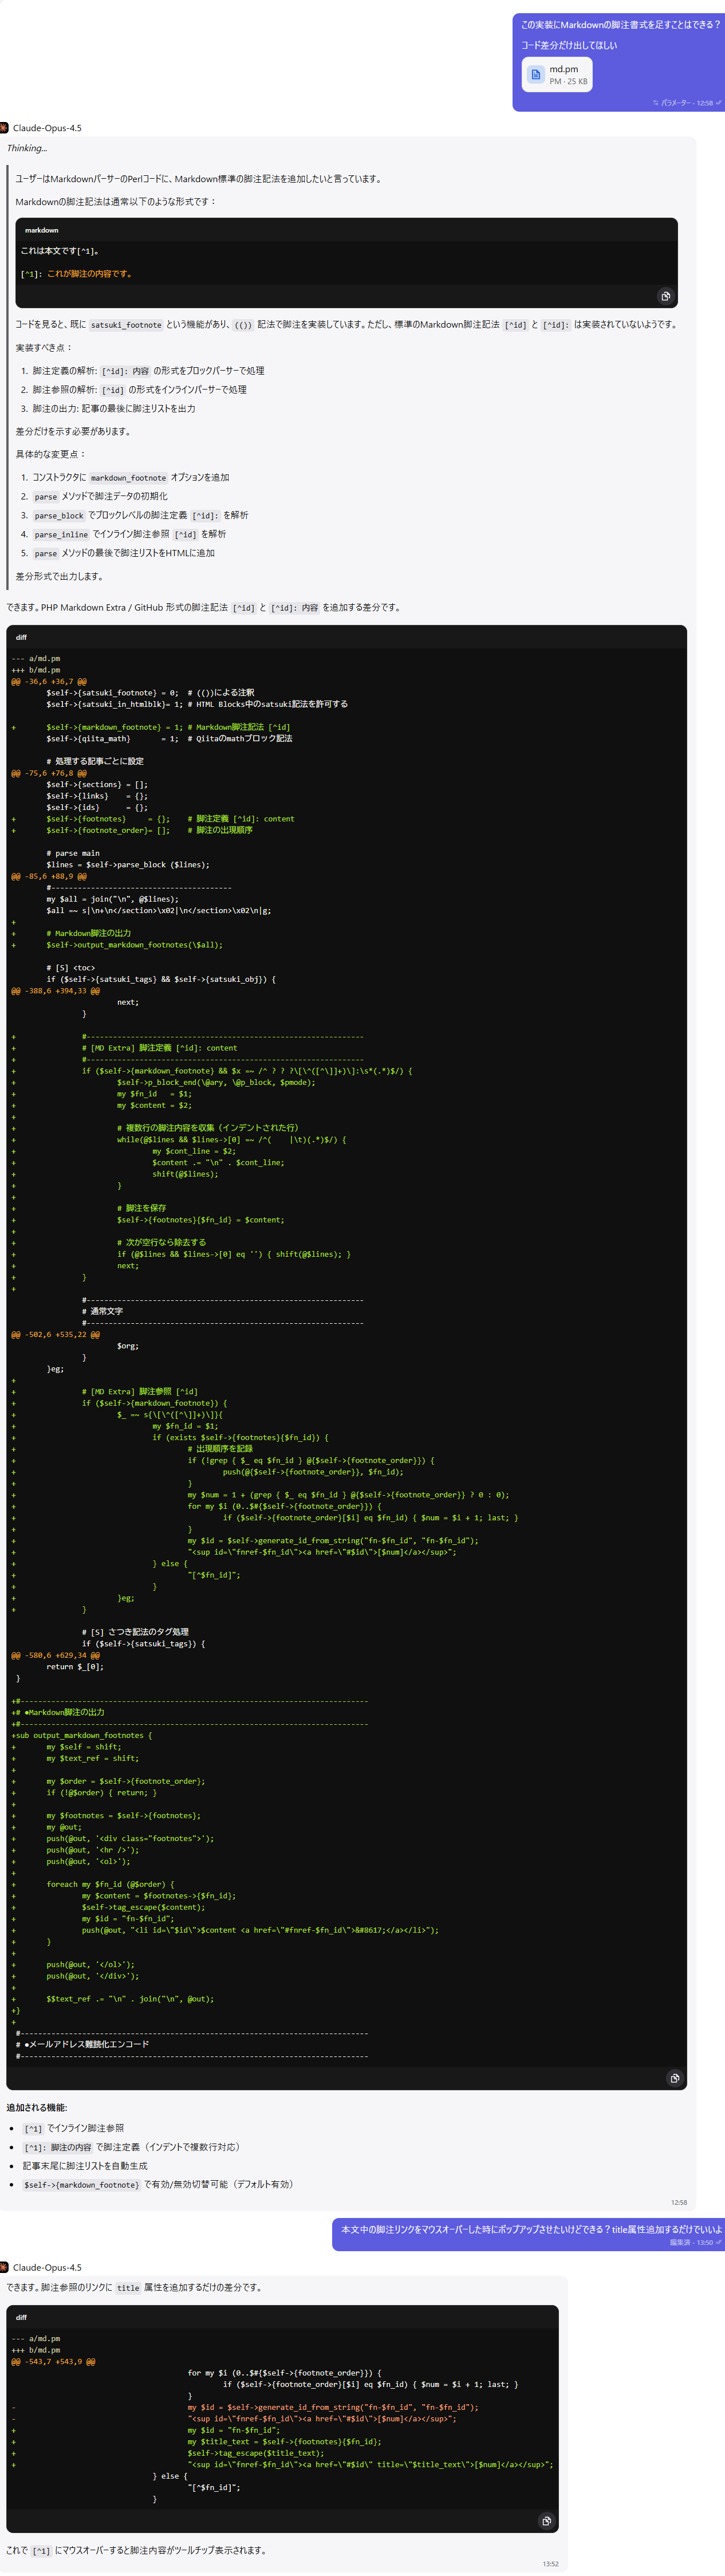Click the md.pm attachment file name
Viewport: 725px width, 2576px height.
pyautogui.click(x=563, y=69)
